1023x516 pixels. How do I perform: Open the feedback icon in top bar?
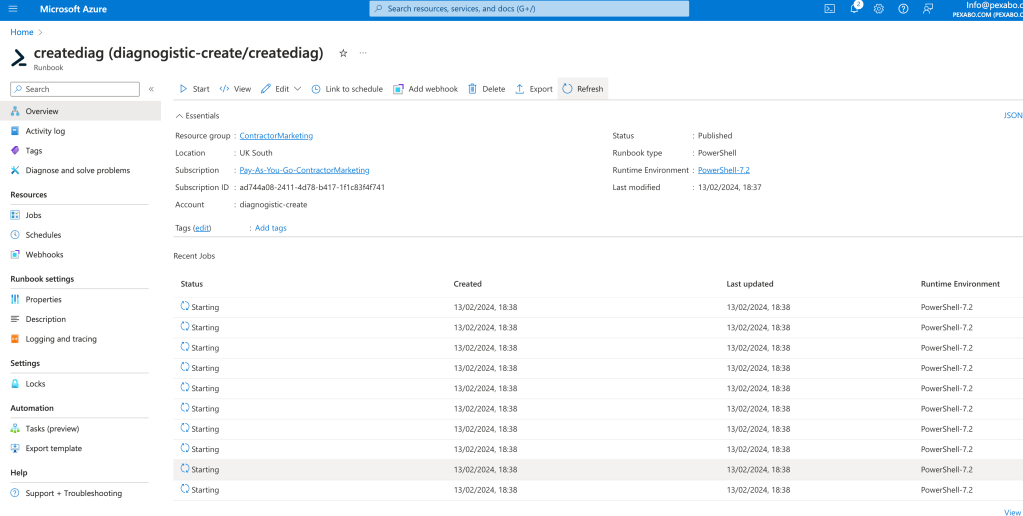coord(928,9)
